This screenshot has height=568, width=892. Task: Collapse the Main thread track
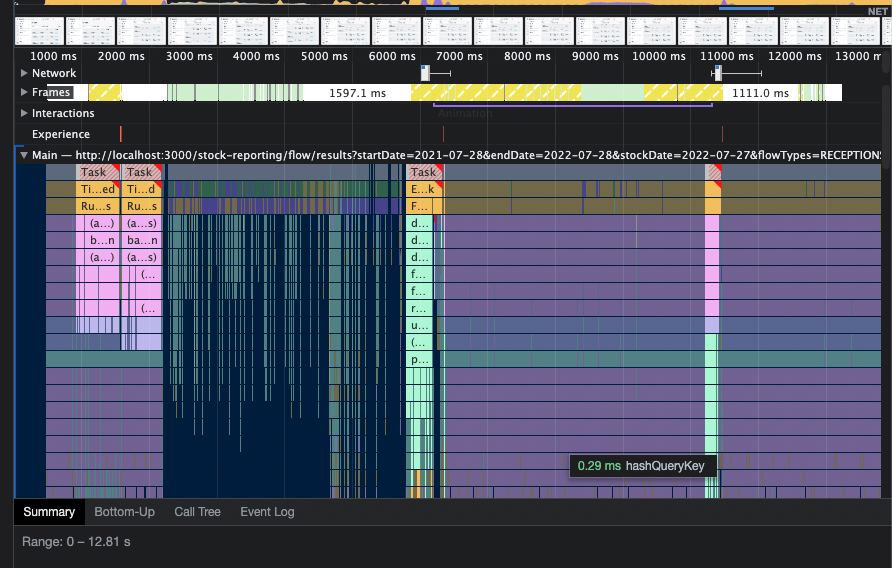(24, 155)
